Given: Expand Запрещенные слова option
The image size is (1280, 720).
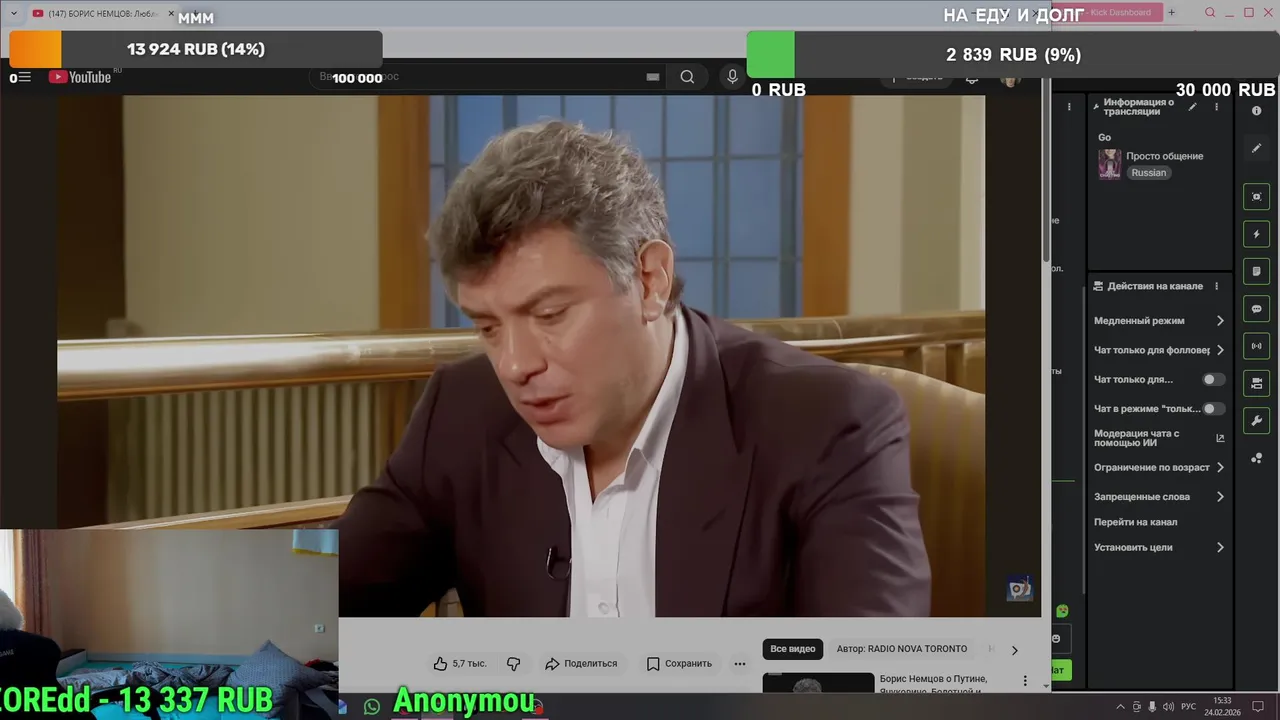Looking at the screenshot, I should tap(1159, 496).
